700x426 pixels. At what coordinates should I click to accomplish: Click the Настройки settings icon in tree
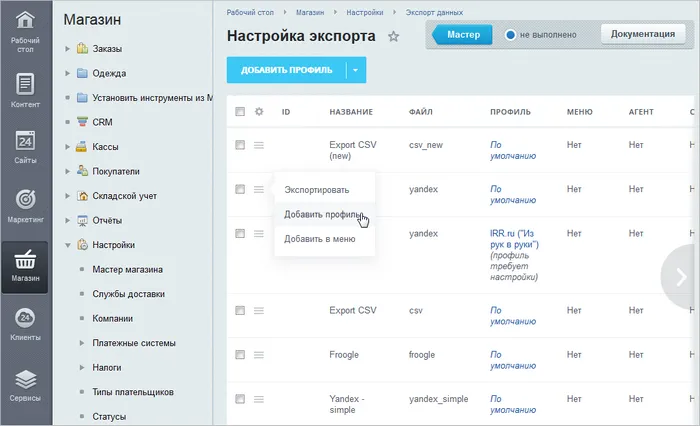(82, 245)
